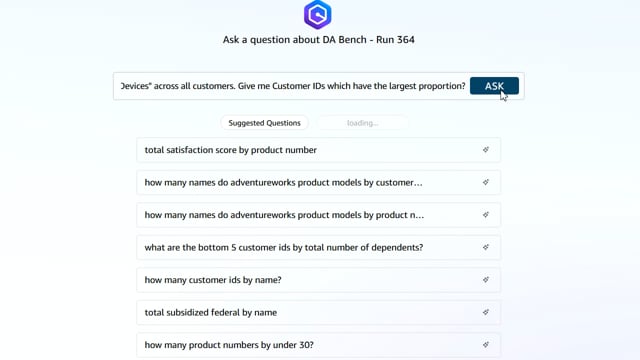The width and height of the screenshot is (640, 360).
Task: Click into the question input field
Action: [x=292, y=86]
